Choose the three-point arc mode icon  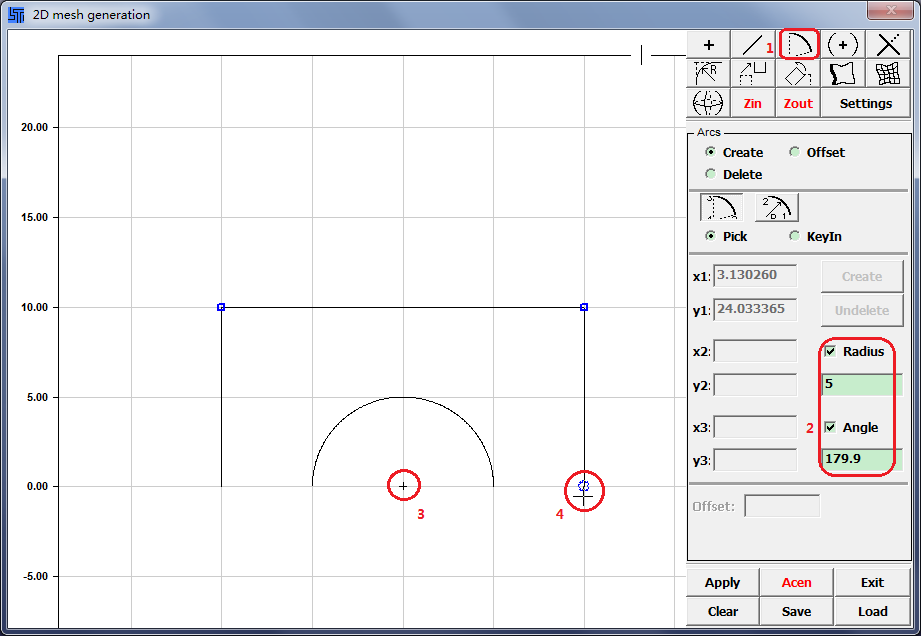(x=720, y=207)
